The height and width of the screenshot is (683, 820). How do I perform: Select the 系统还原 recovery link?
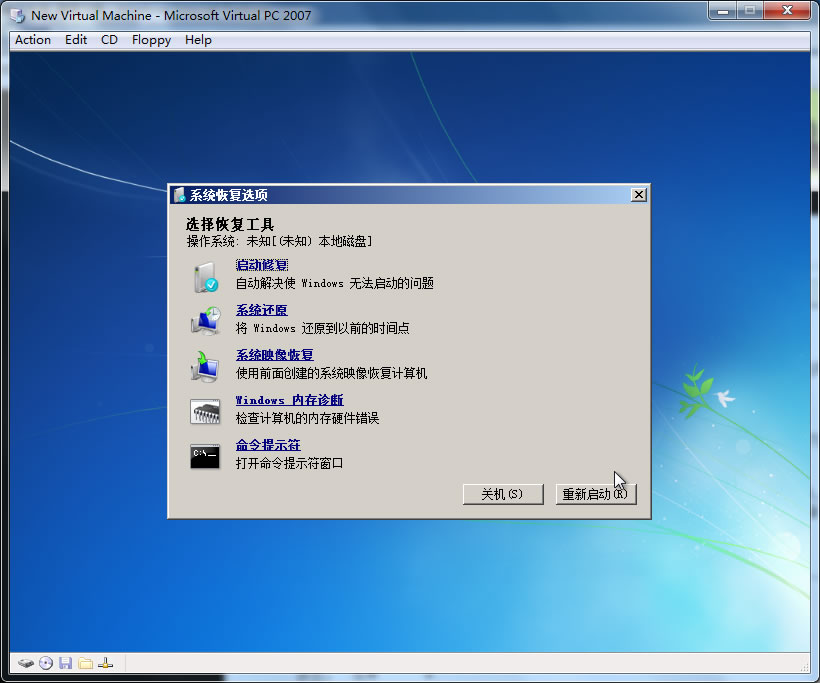tap(261, 309)
